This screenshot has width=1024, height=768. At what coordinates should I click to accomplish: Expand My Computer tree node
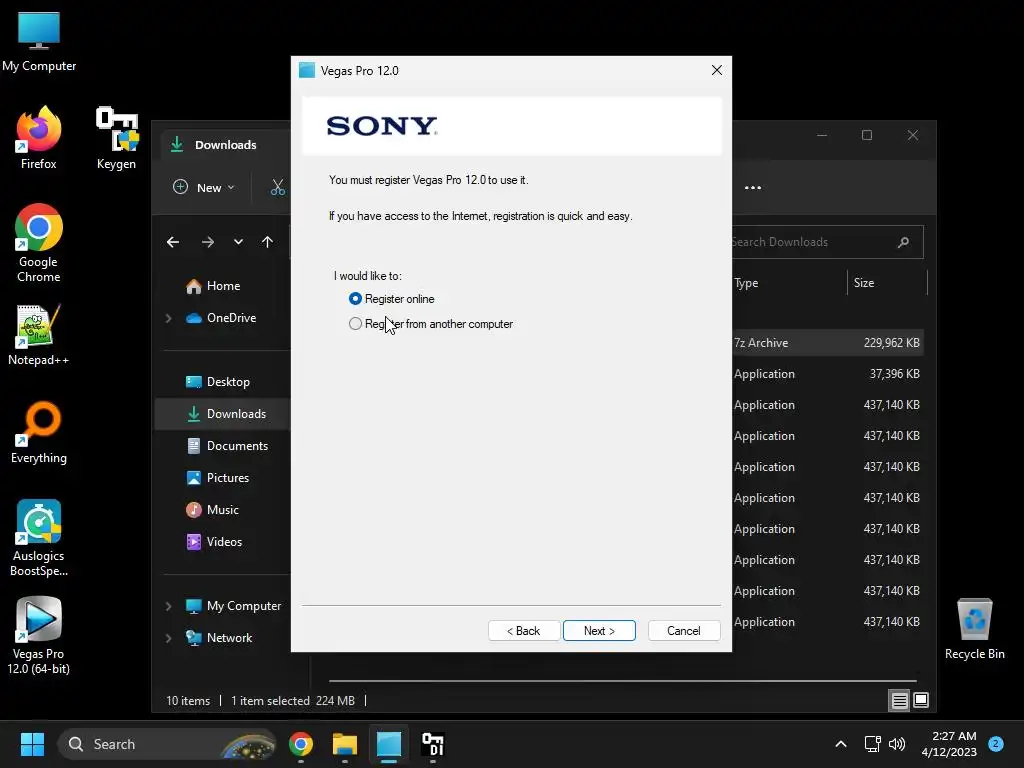pyautogui.click(x=168, y=606)
